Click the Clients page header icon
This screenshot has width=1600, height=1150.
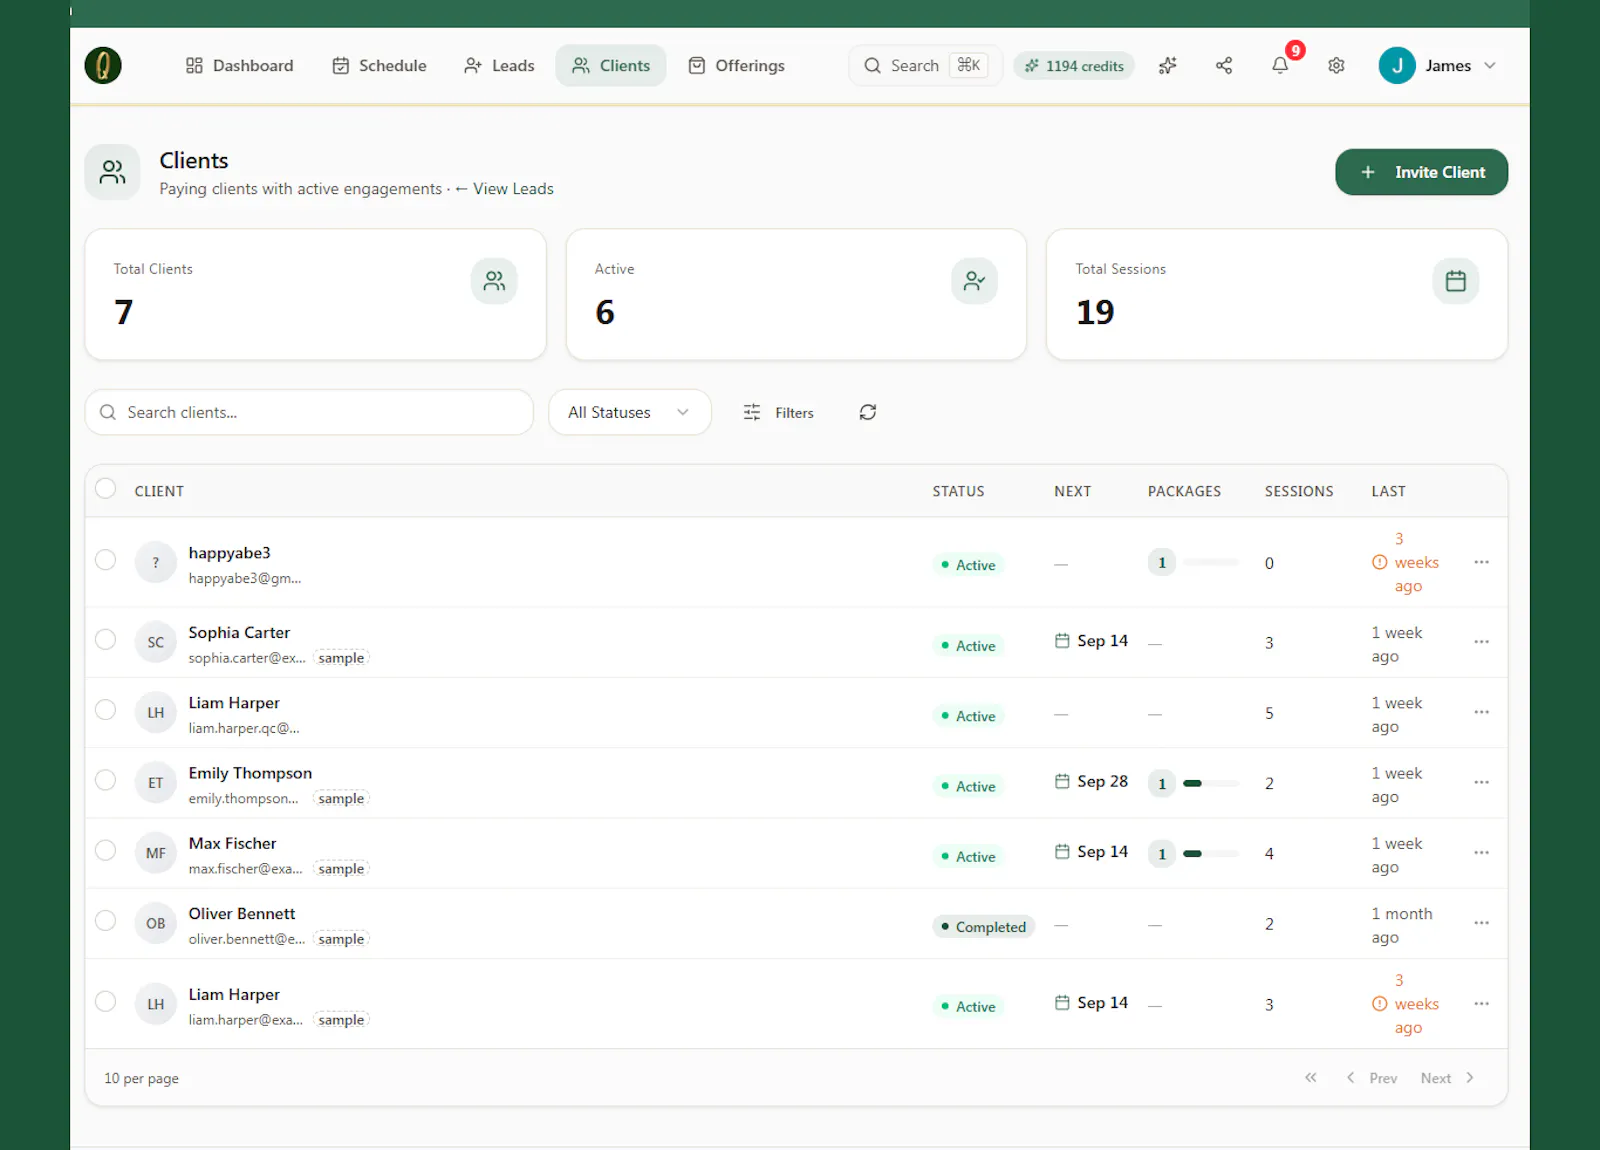[x=112, y=172]
